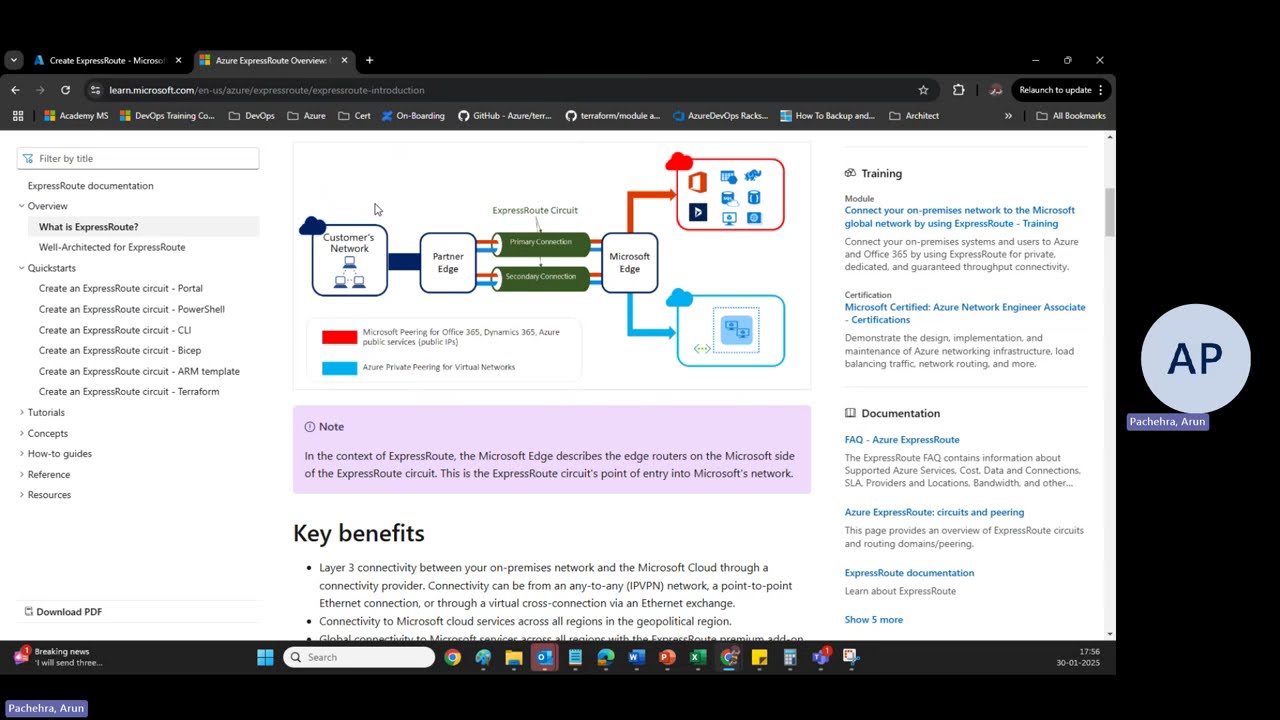Close the Azure ExpressRoute Overview tab
1280x720 pixels.
click(344, 60)
